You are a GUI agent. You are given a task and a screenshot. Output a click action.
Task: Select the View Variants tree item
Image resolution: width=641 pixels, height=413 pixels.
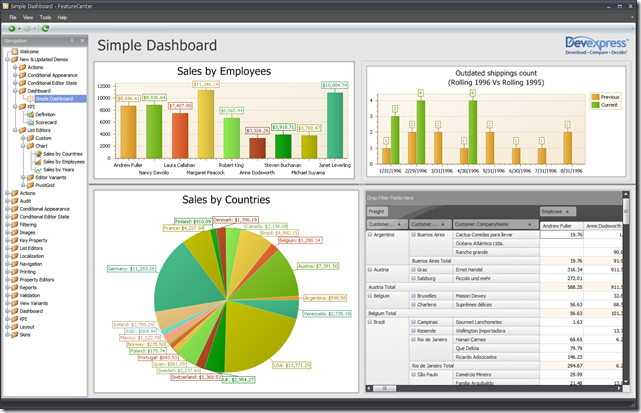click(x=34, y=303)
